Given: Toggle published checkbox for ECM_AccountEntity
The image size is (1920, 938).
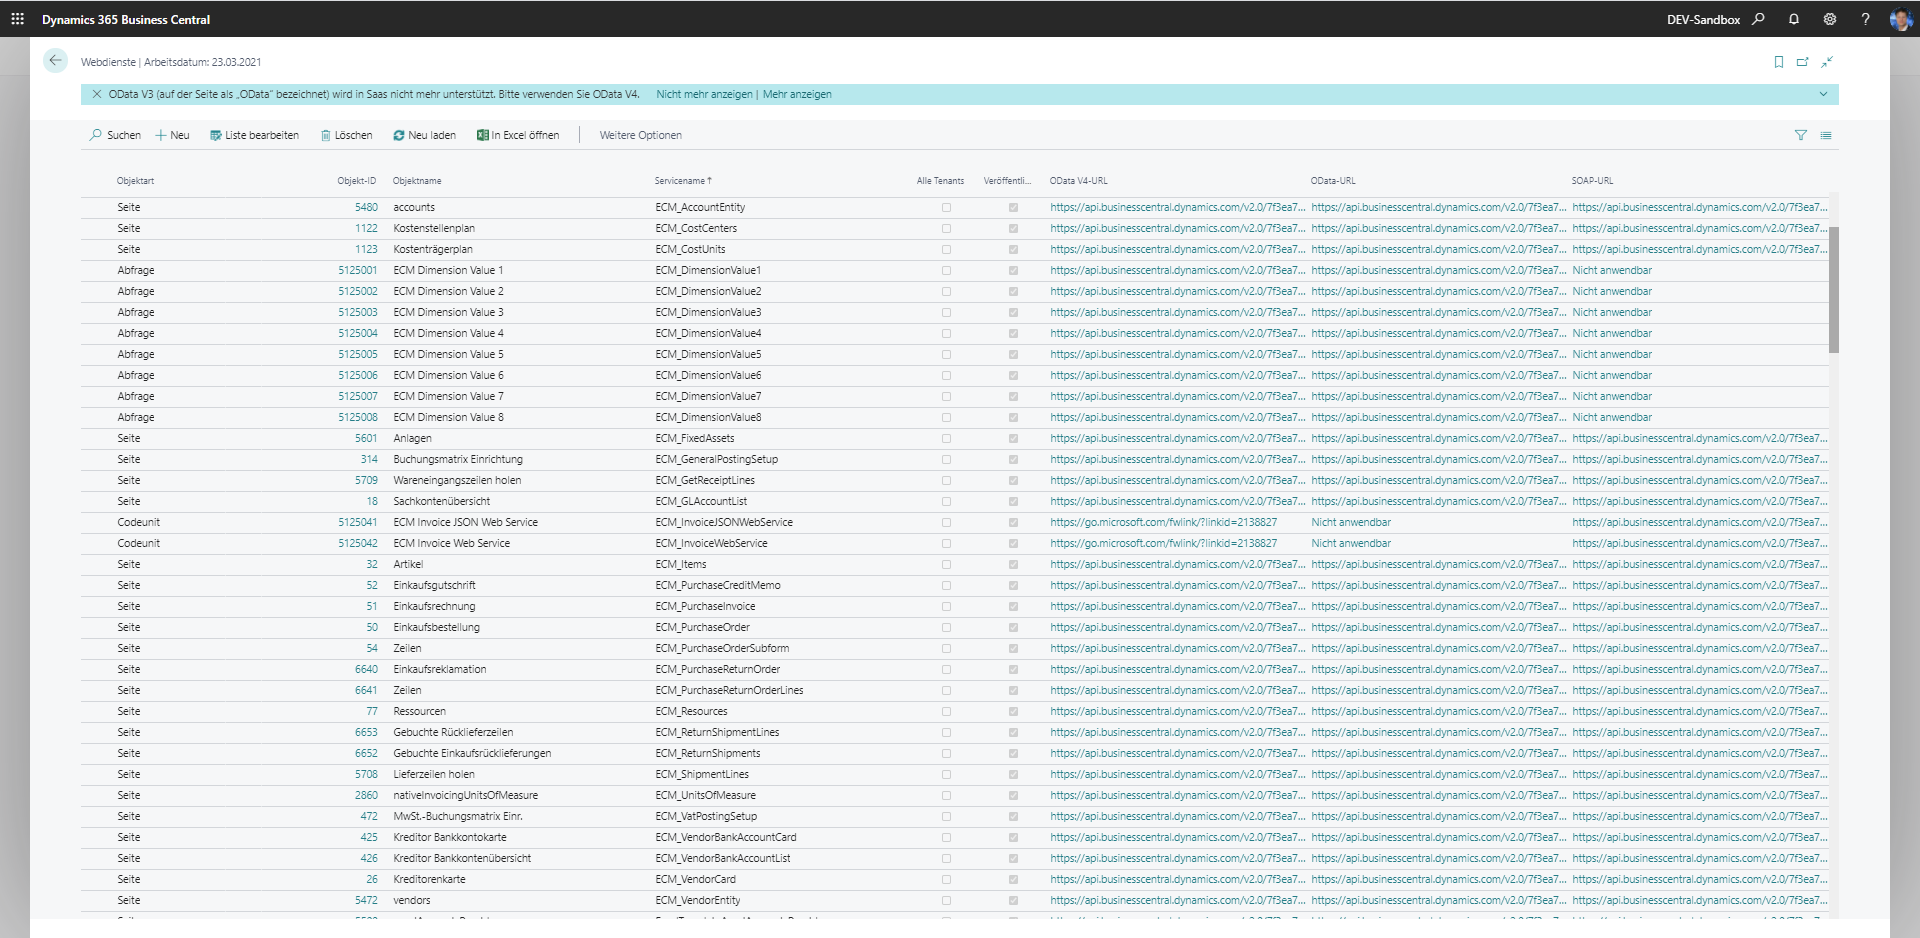Looking at the screenshot, I should 1013,208.
